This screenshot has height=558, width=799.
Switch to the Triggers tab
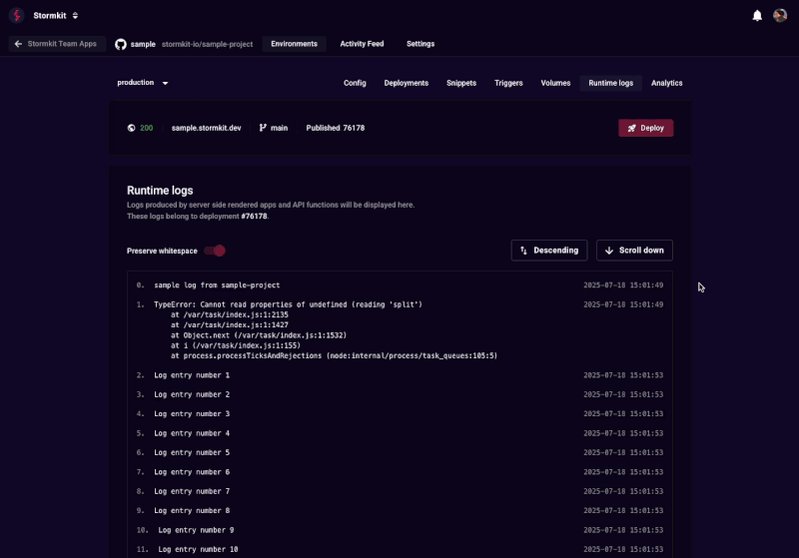point(509,83)
